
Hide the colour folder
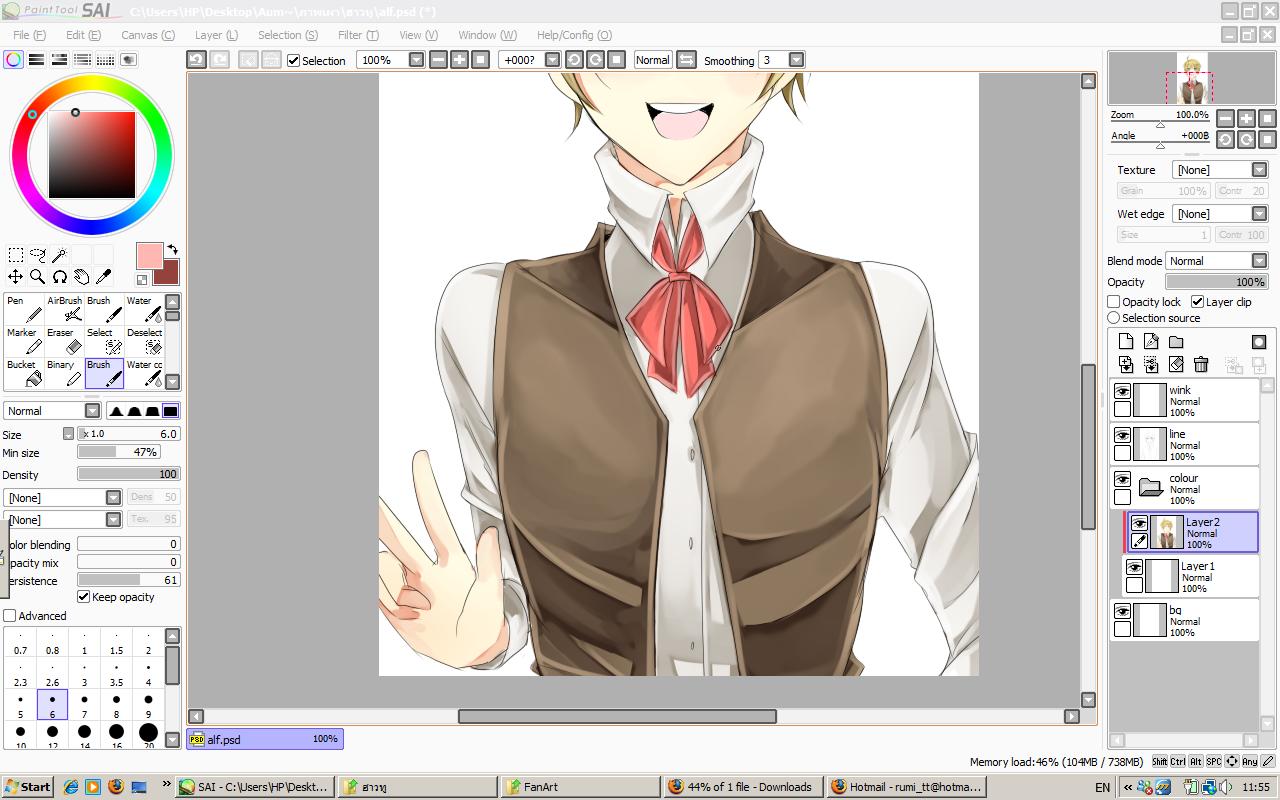point(1123,479)
